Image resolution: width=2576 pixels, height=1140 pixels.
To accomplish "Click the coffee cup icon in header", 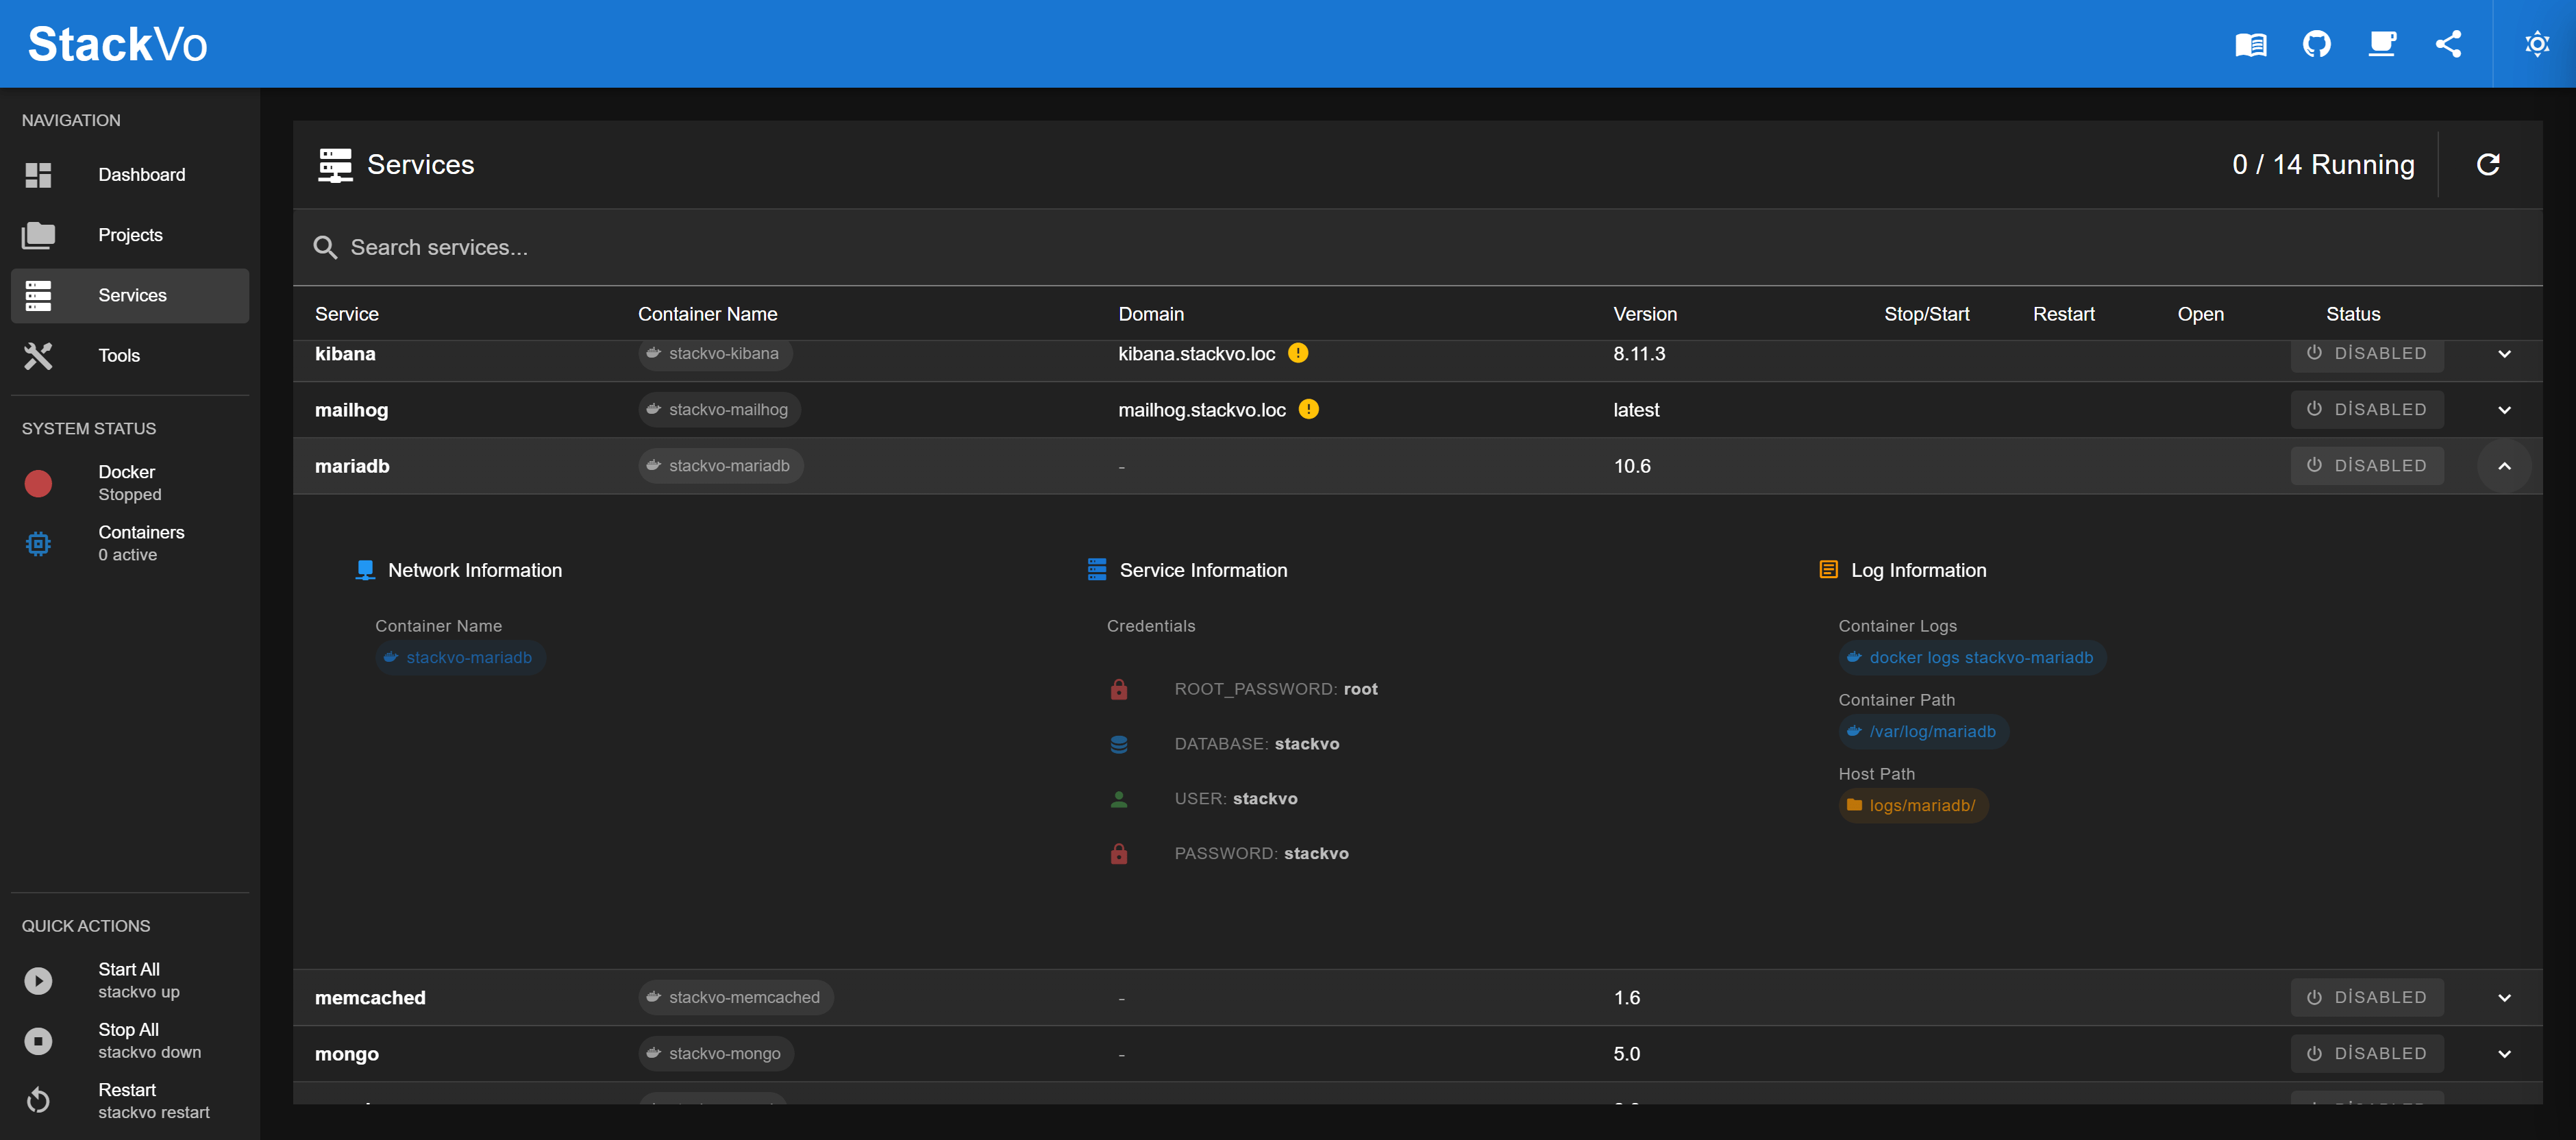I will tap(2383, 43).
